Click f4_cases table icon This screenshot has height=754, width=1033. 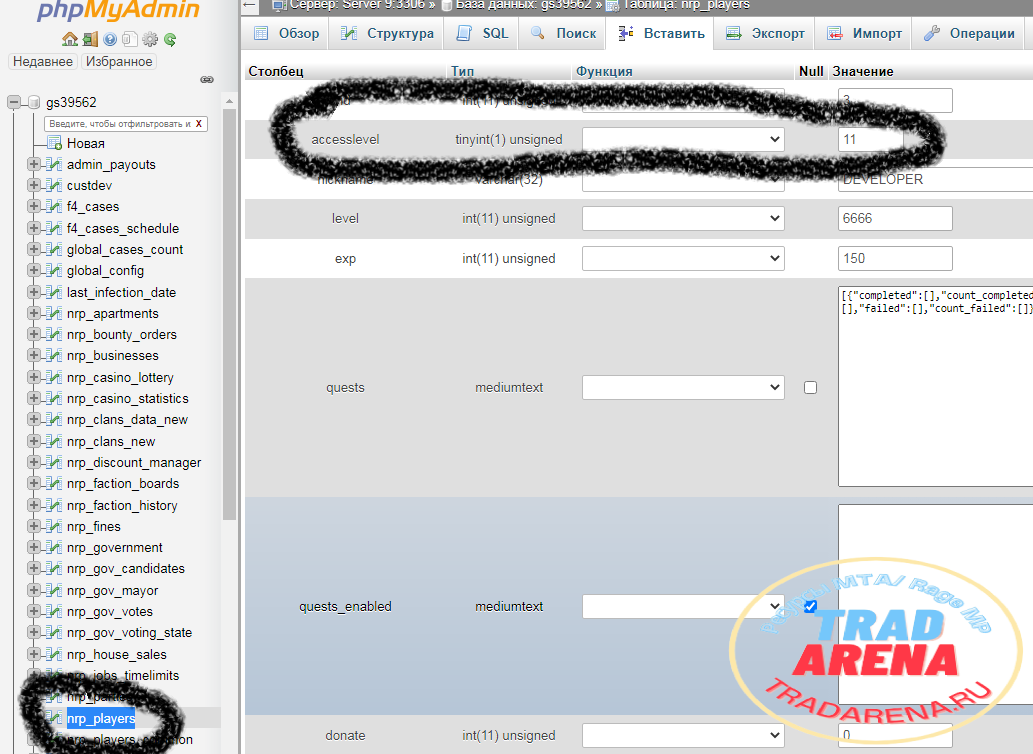(x=54, y=207)
